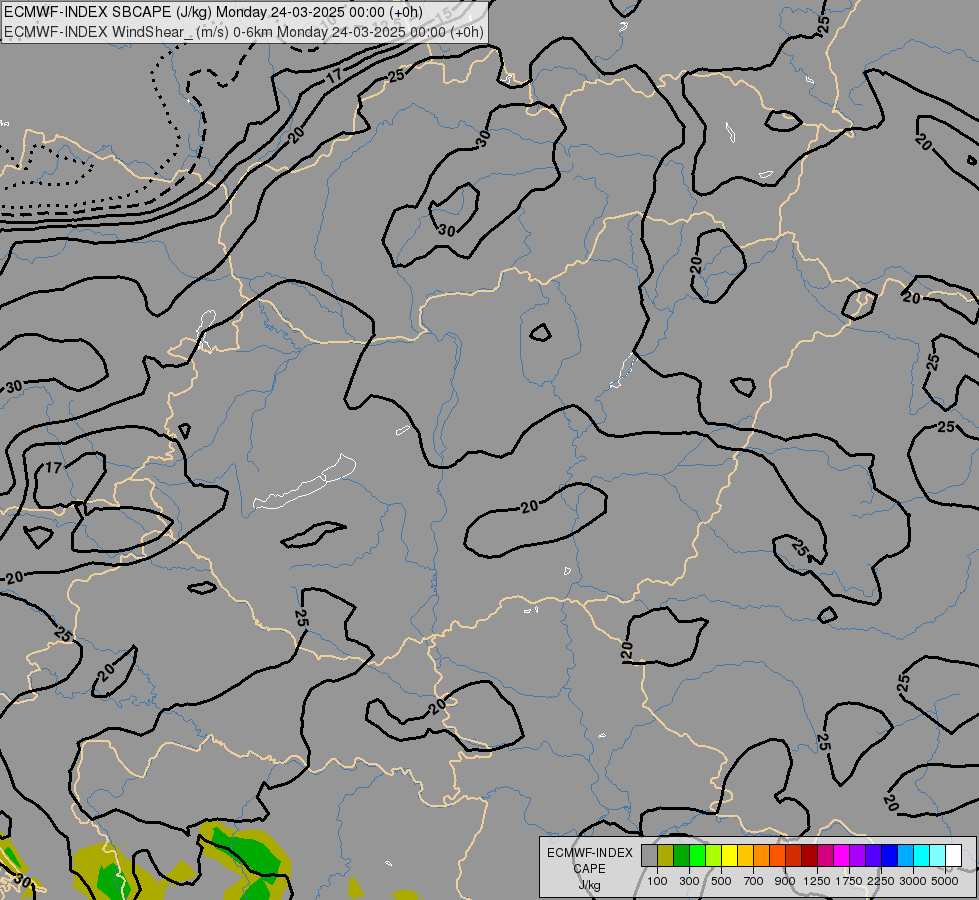979x900 pixels.
Task: Click the pure blue legend swatch
Action: coord(889,856)
